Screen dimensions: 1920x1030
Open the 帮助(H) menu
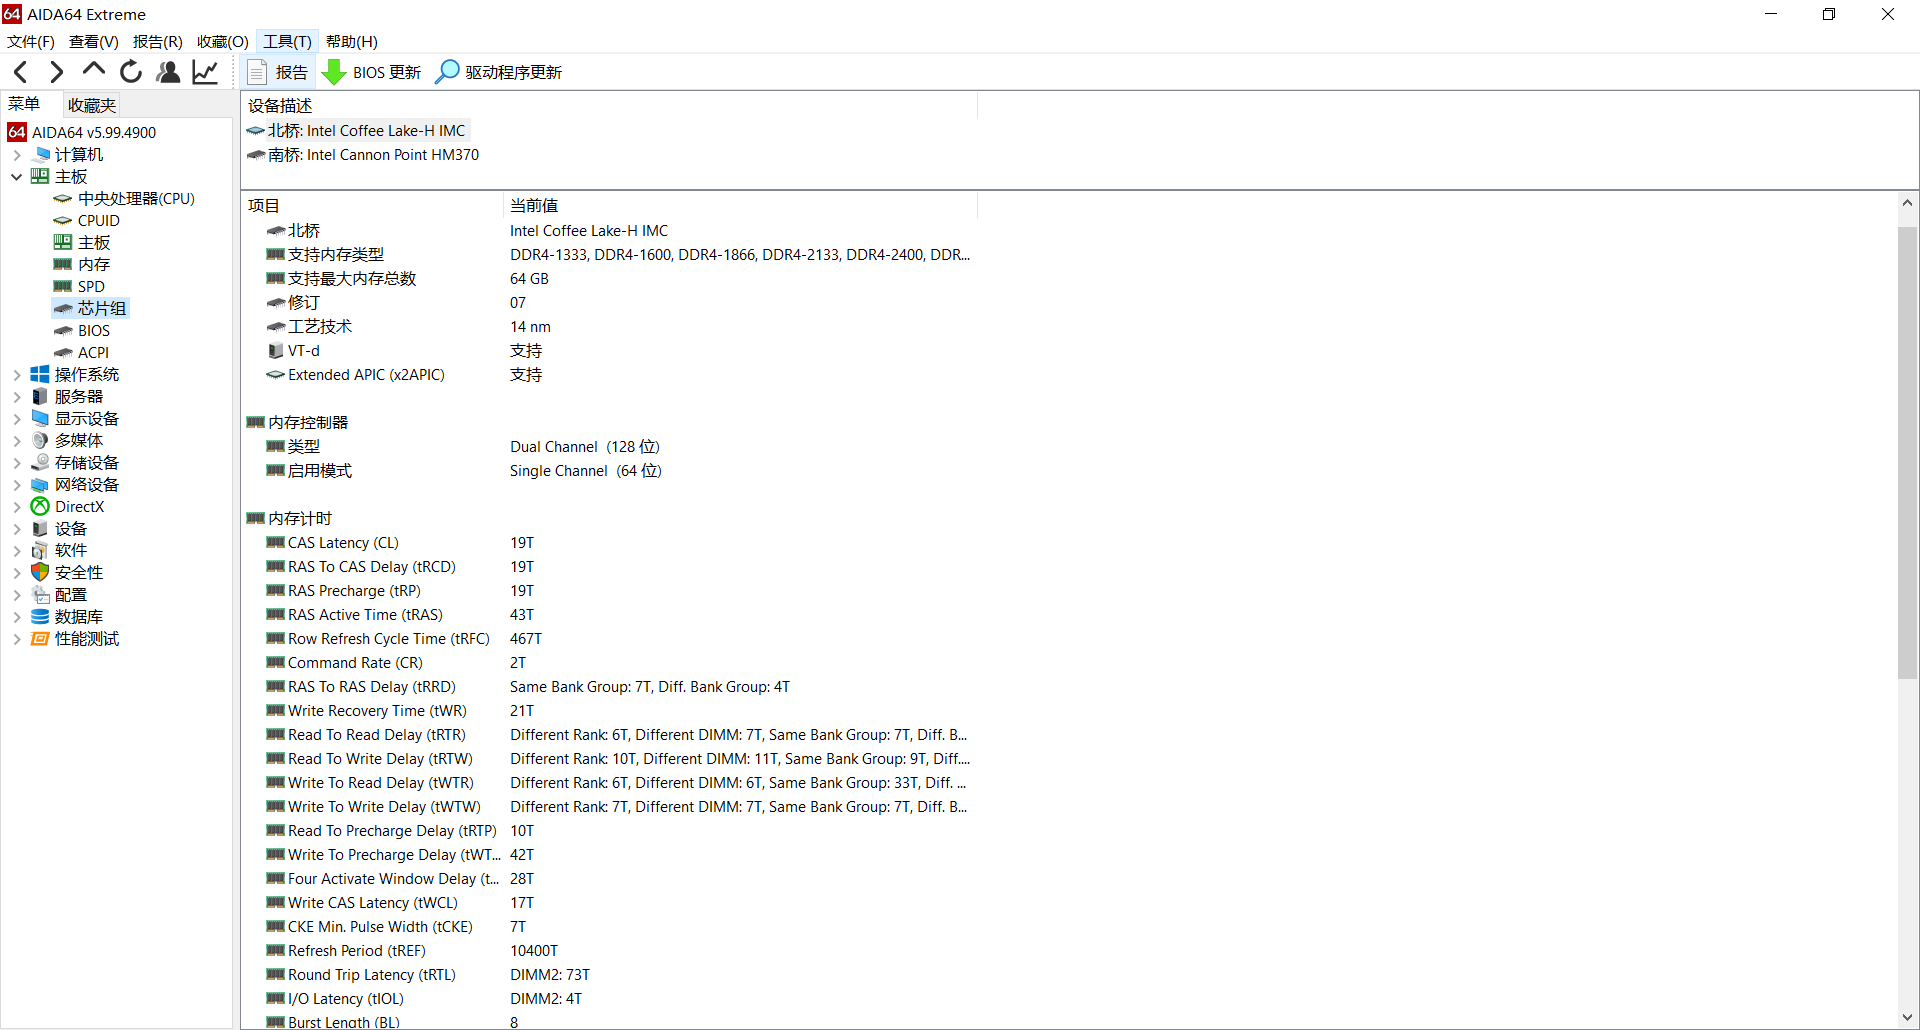pos(352,41)
